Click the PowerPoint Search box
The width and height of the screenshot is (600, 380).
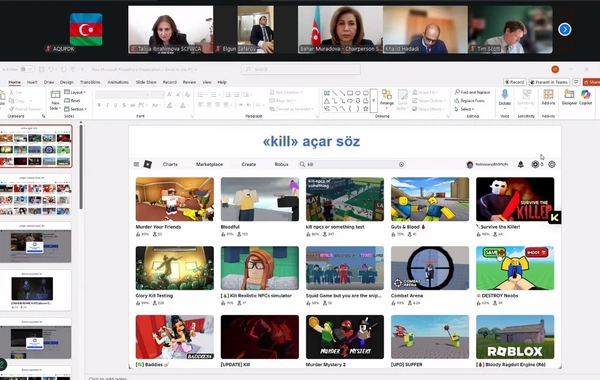click(301, 69)
